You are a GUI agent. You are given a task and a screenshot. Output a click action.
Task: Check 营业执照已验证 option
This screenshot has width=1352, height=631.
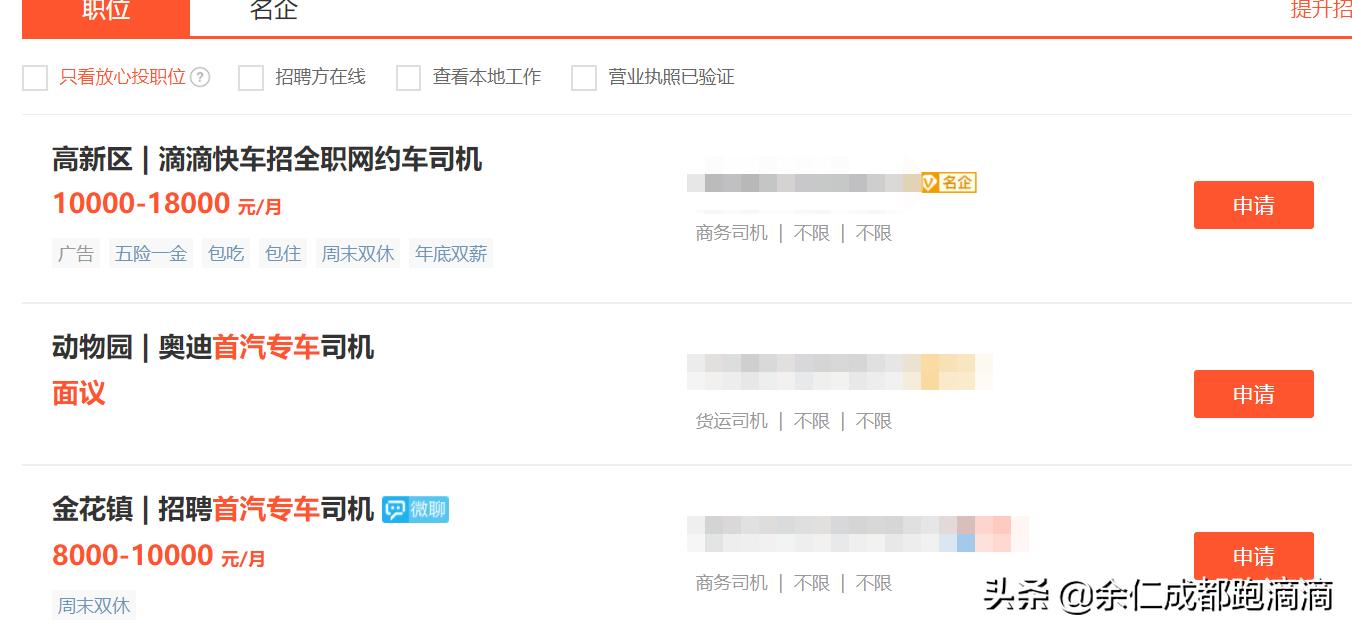pyautogui.click(x=583, y=77)
